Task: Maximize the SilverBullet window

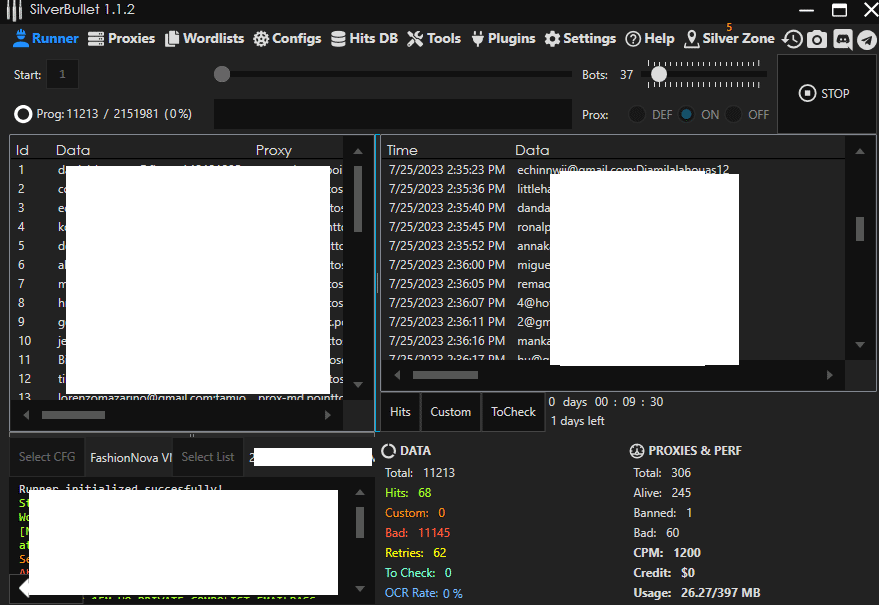Action: click(x=839, y=10)
